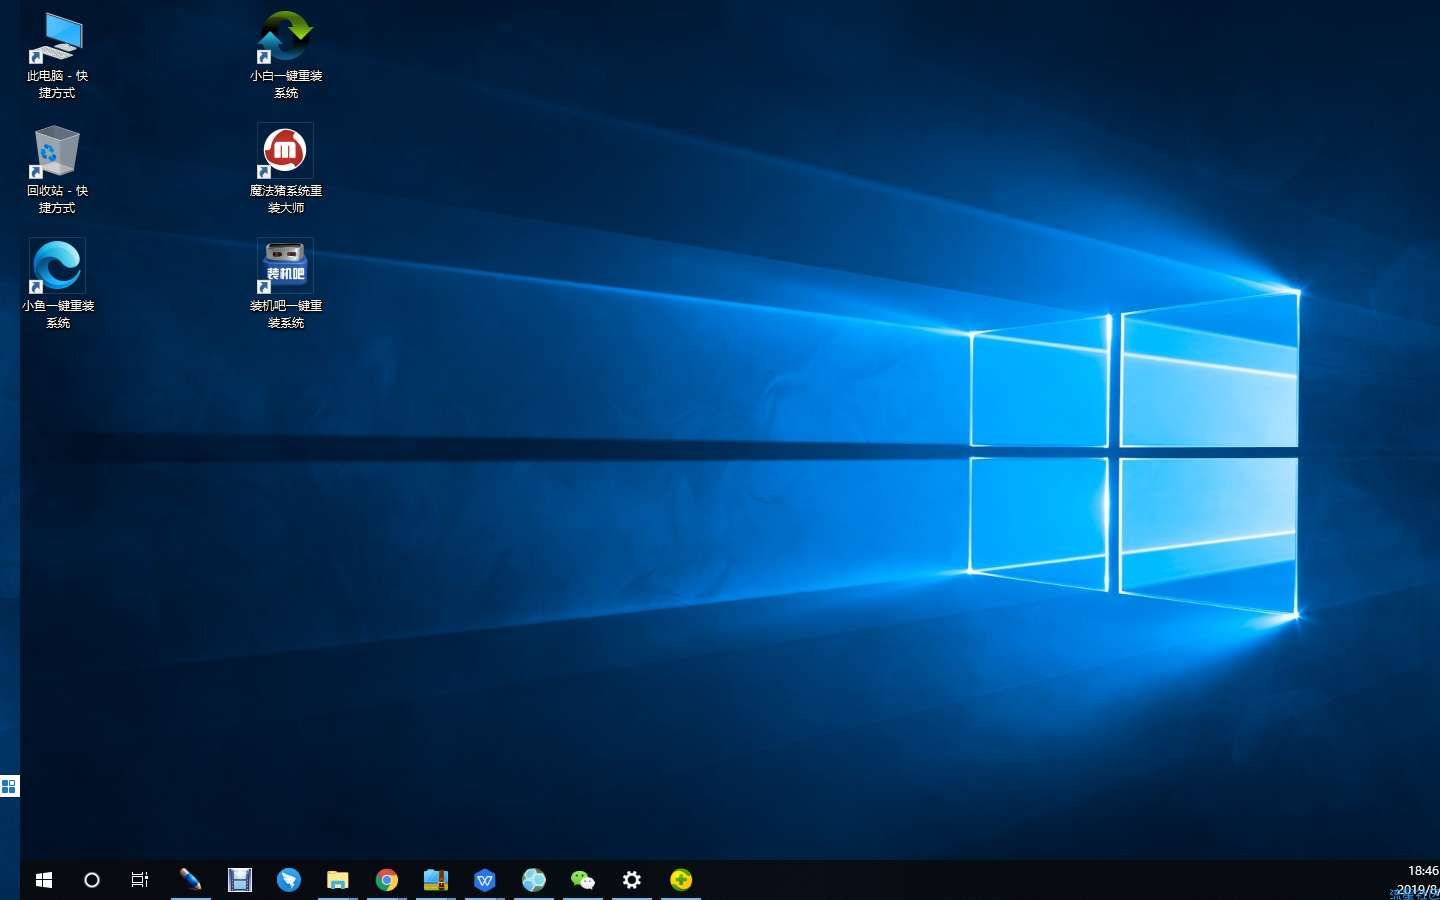Select the 小白一键重装系统 desktop icon
1440x900 pixels.
(x=286, y=56)
